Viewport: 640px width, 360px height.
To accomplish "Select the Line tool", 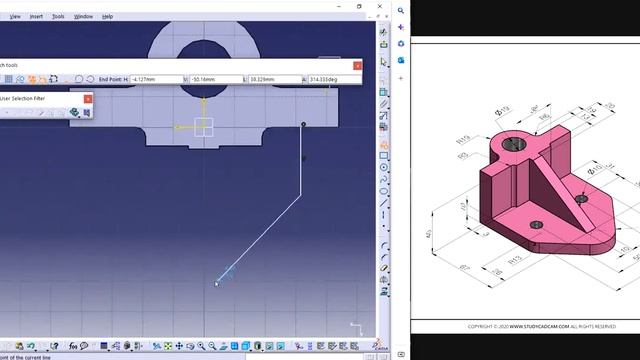I will (x=383, y=203).
